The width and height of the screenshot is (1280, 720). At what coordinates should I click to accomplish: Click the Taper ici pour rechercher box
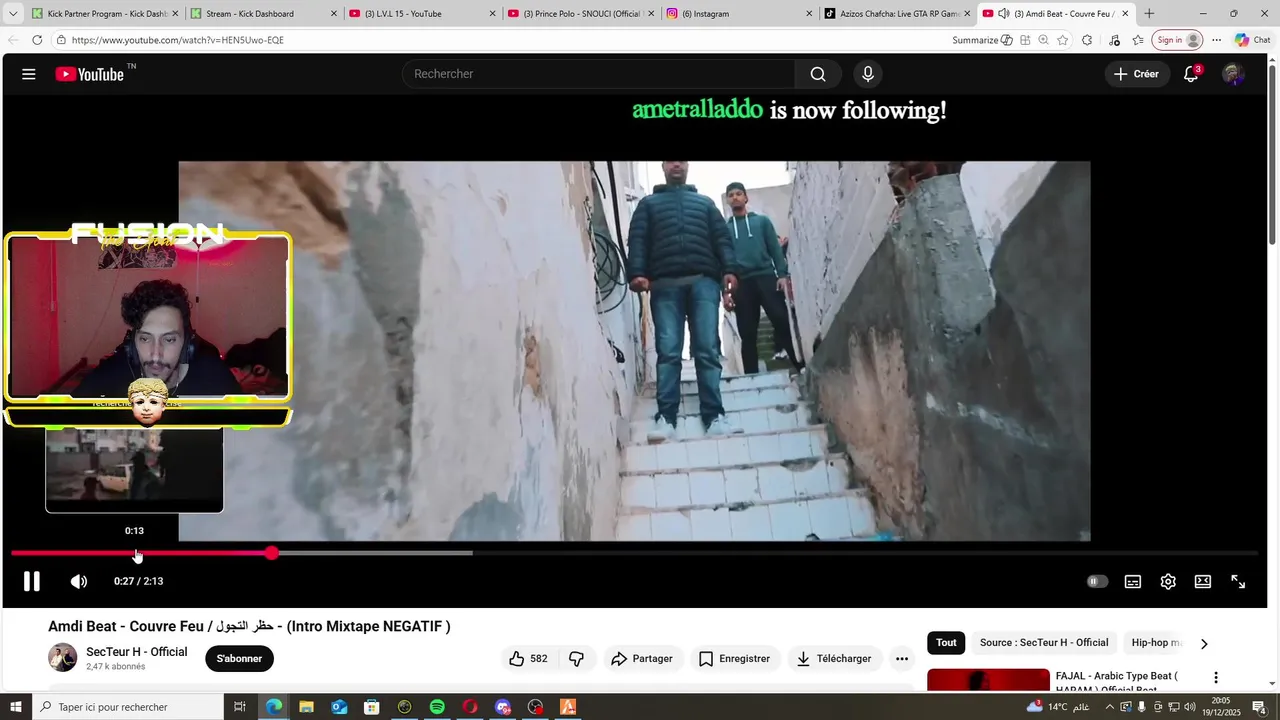click(128, 707)
